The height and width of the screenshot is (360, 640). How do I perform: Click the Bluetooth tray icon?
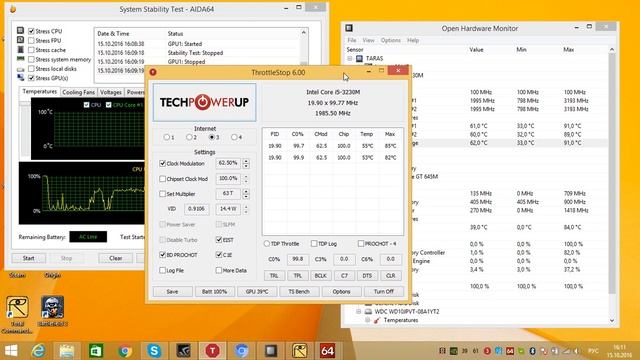[532, 351]
